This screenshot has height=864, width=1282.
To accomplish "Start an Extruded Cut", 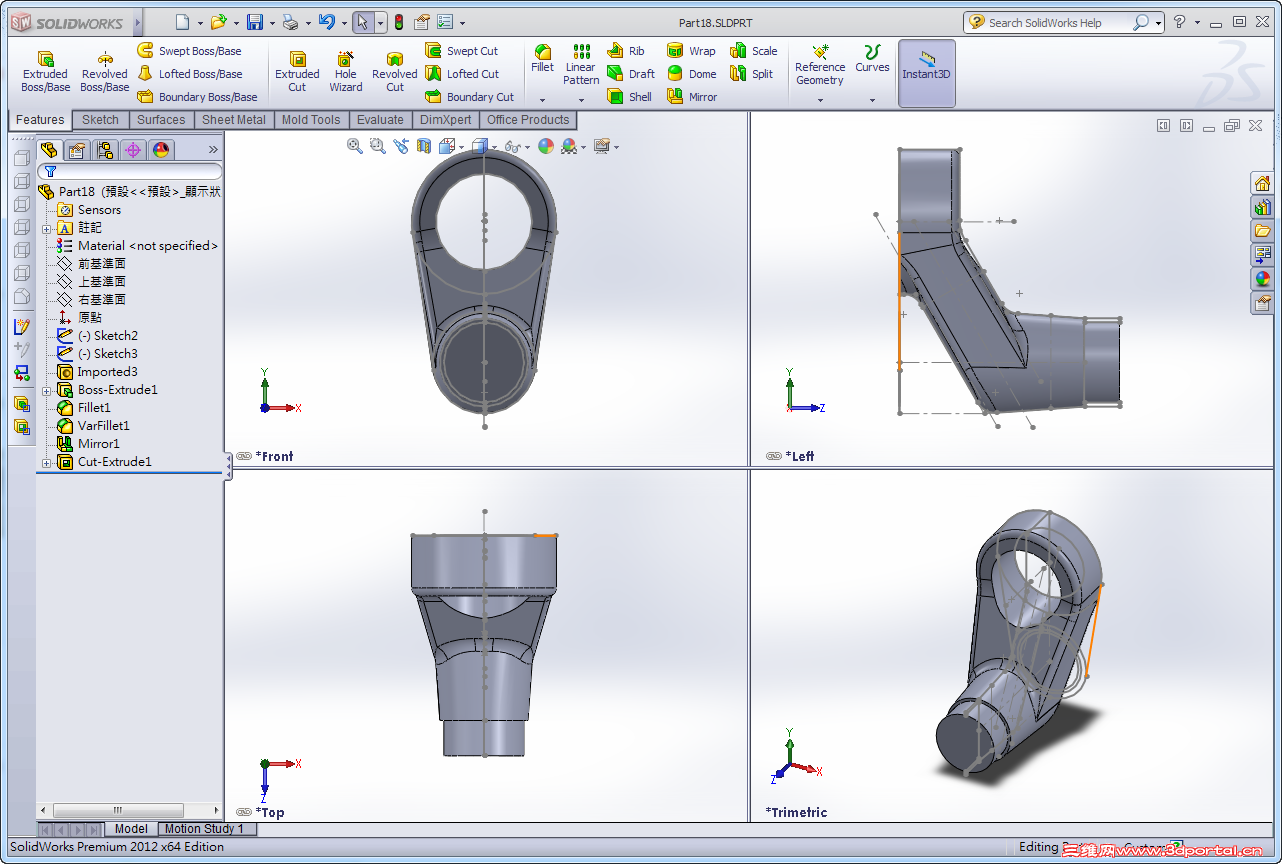I will [297, 72].
